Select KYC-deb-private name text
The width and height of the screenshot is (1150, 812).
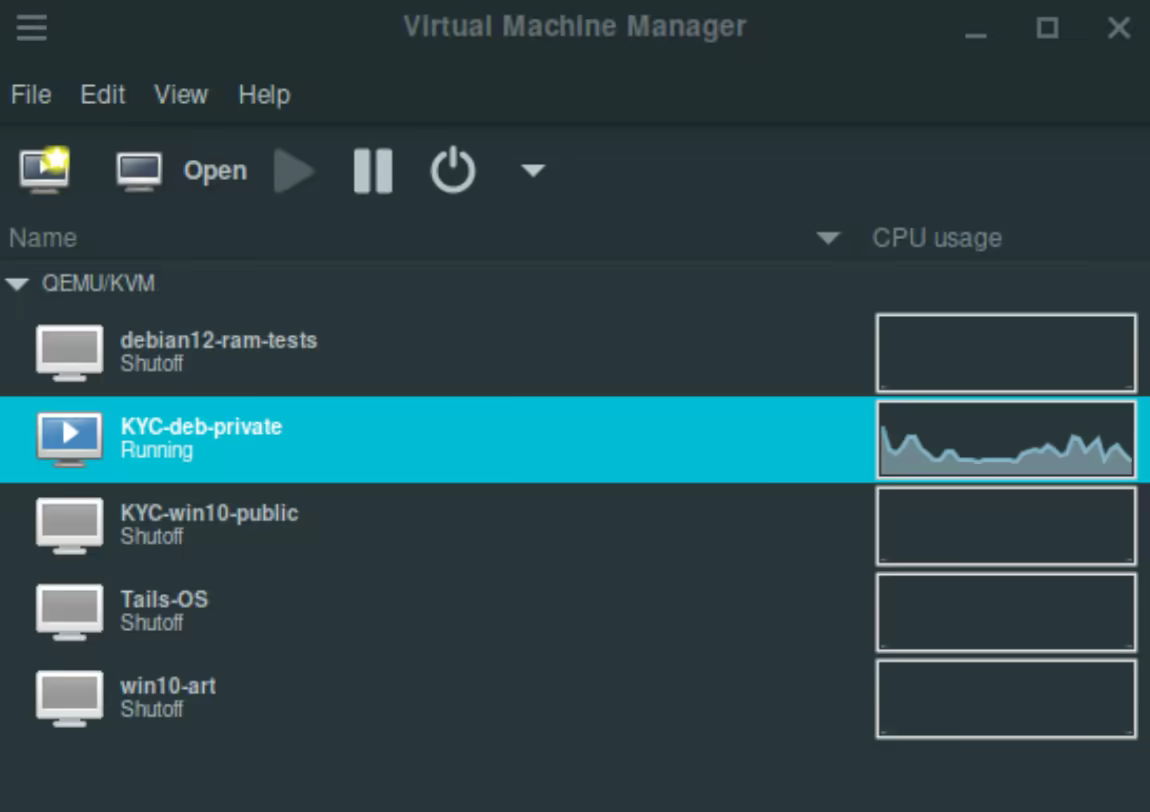tap(202, 427)
